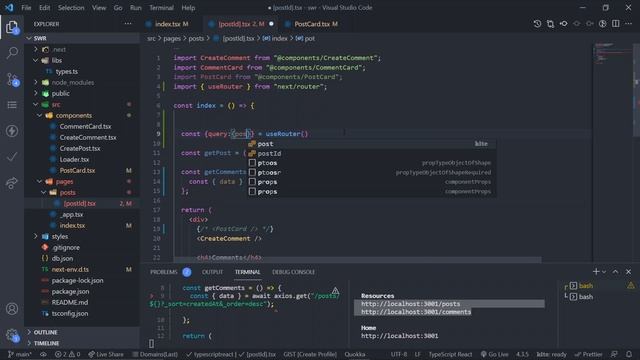
Task: Close the terminal panel
Action: [x=628, y=271]
